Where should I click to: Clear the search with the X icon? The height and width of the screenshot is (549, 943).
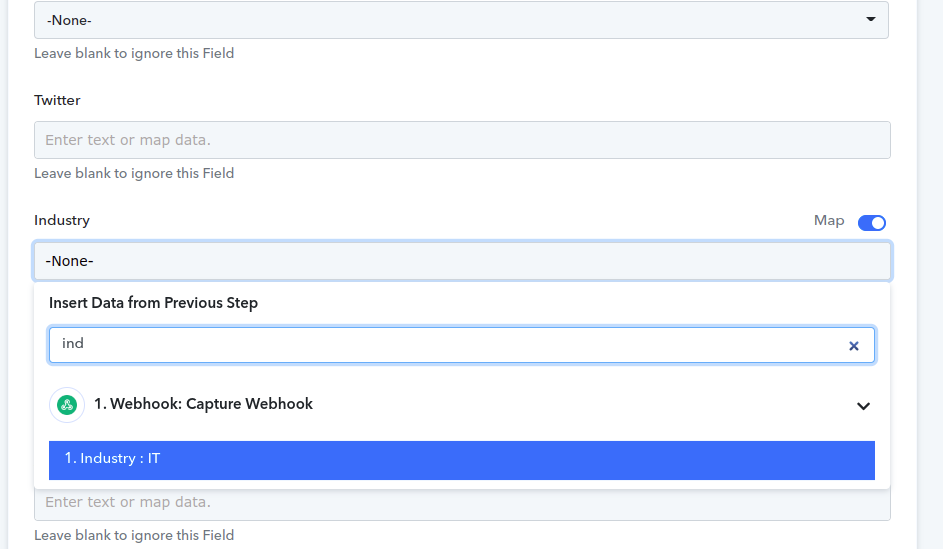[853, 346]
